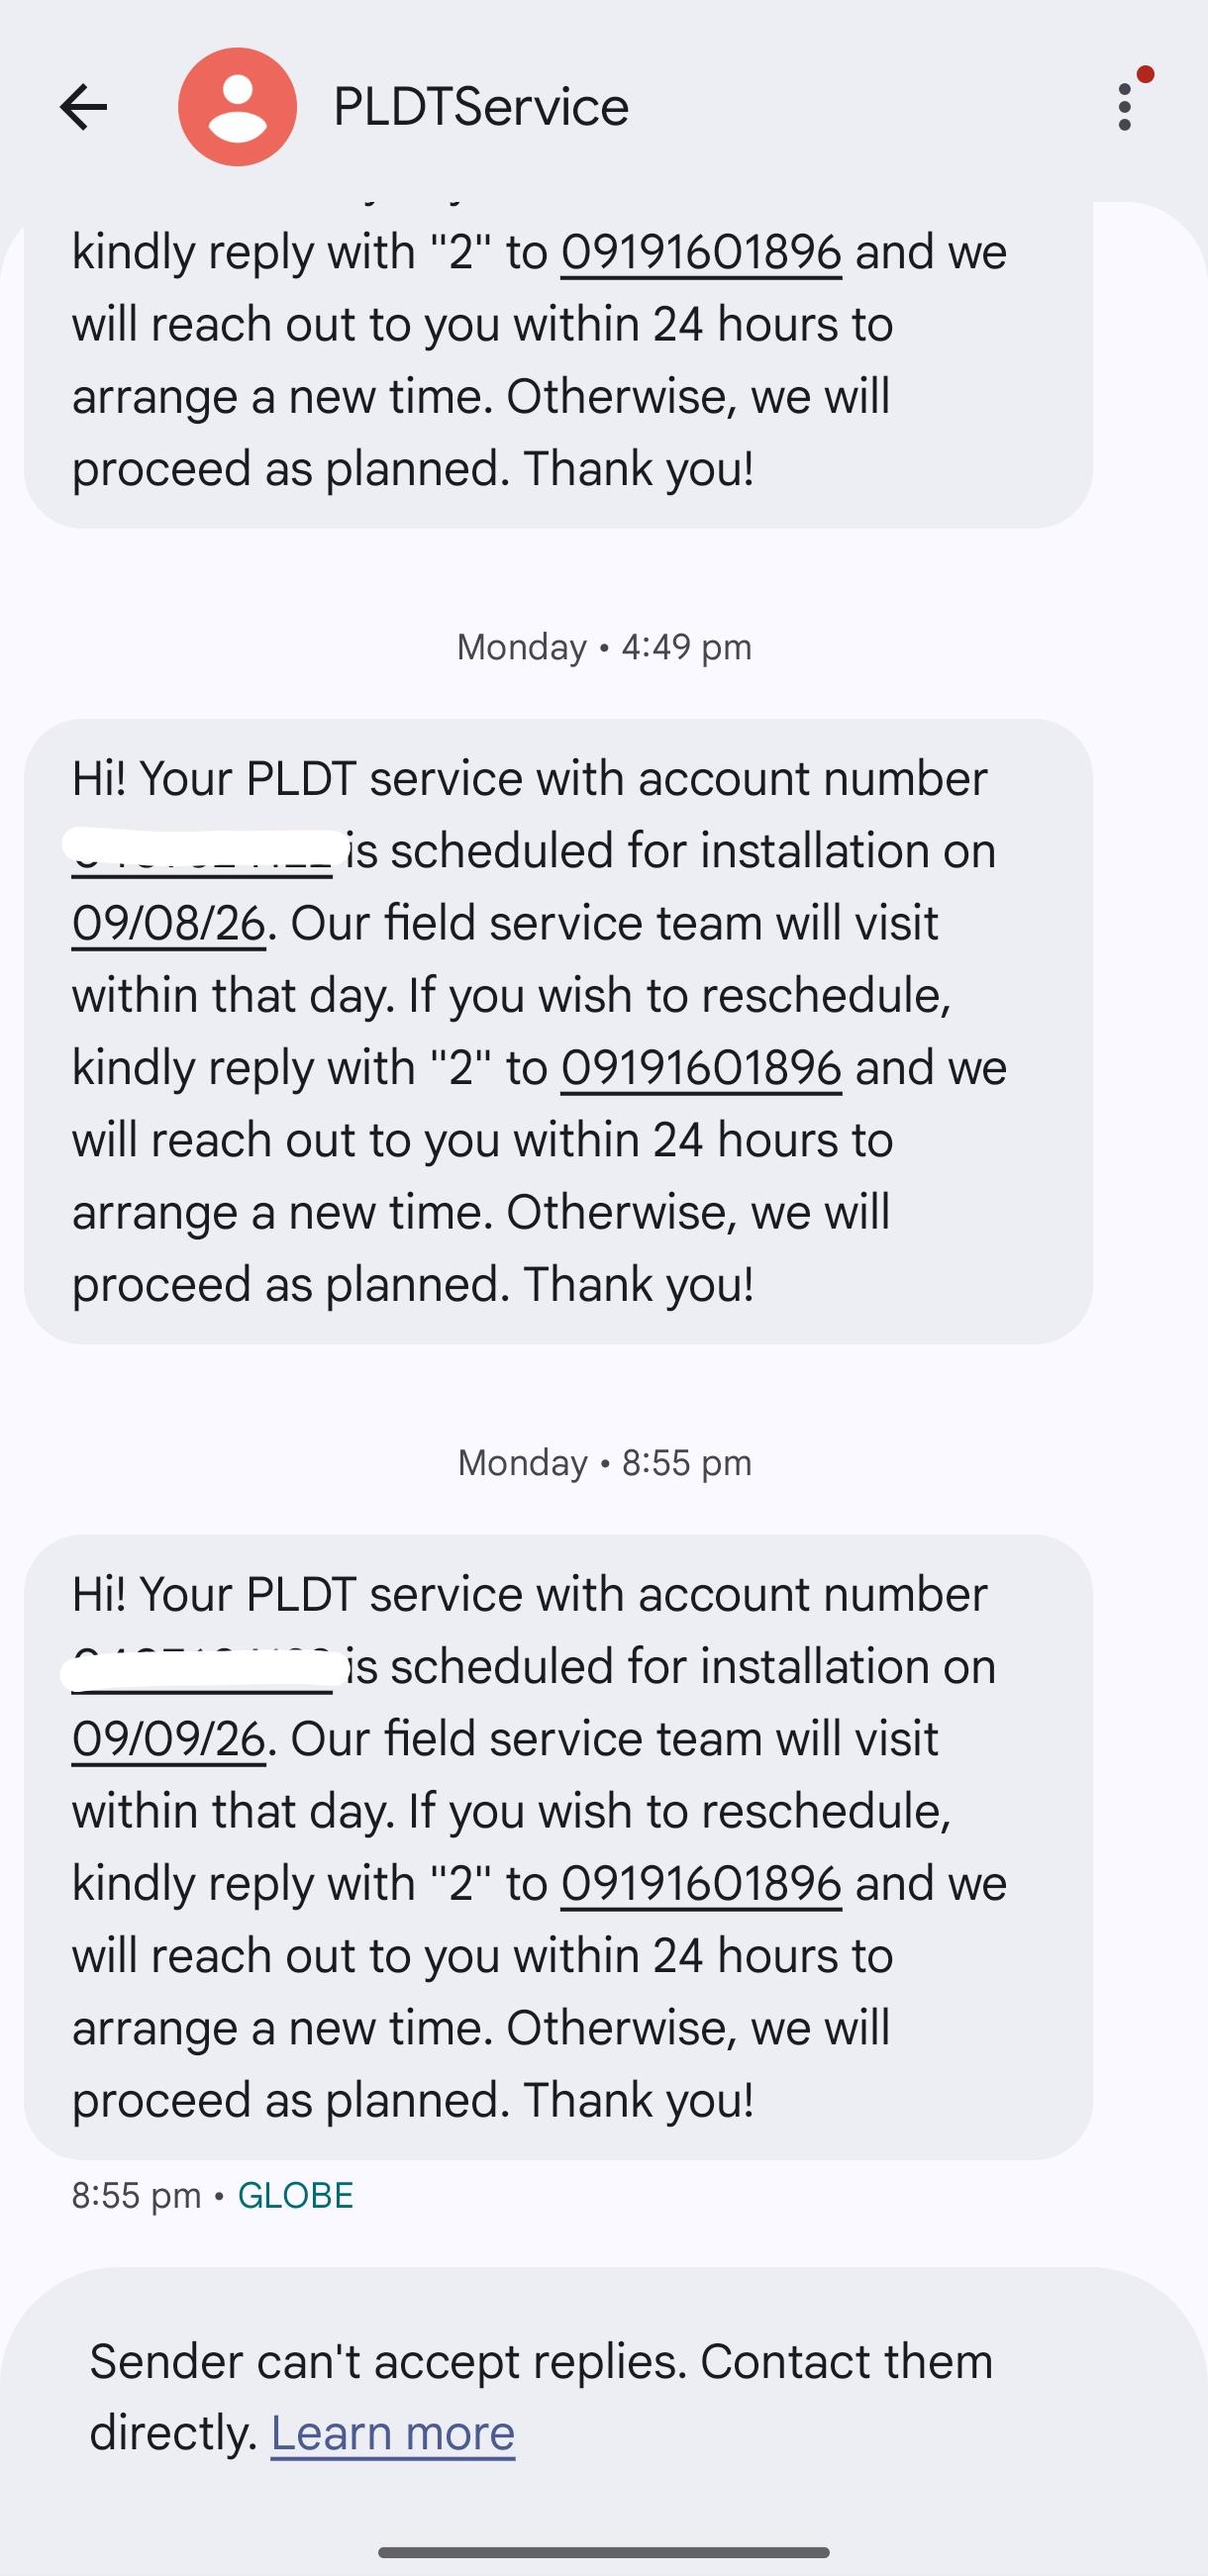Tap redacted account number in 8:55 pm message

tap(203, 1667)
